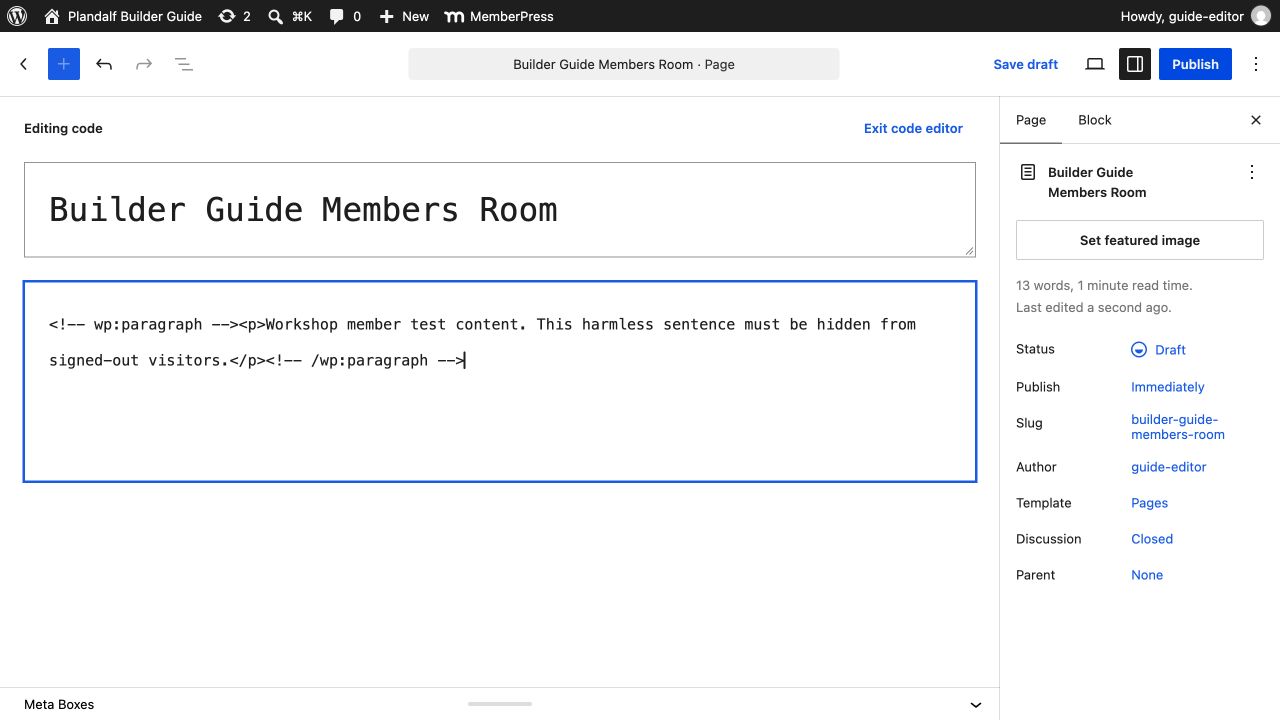Open the guide-editor user profile avatar
This screenshot has height=720, width=1280.
1261,16
